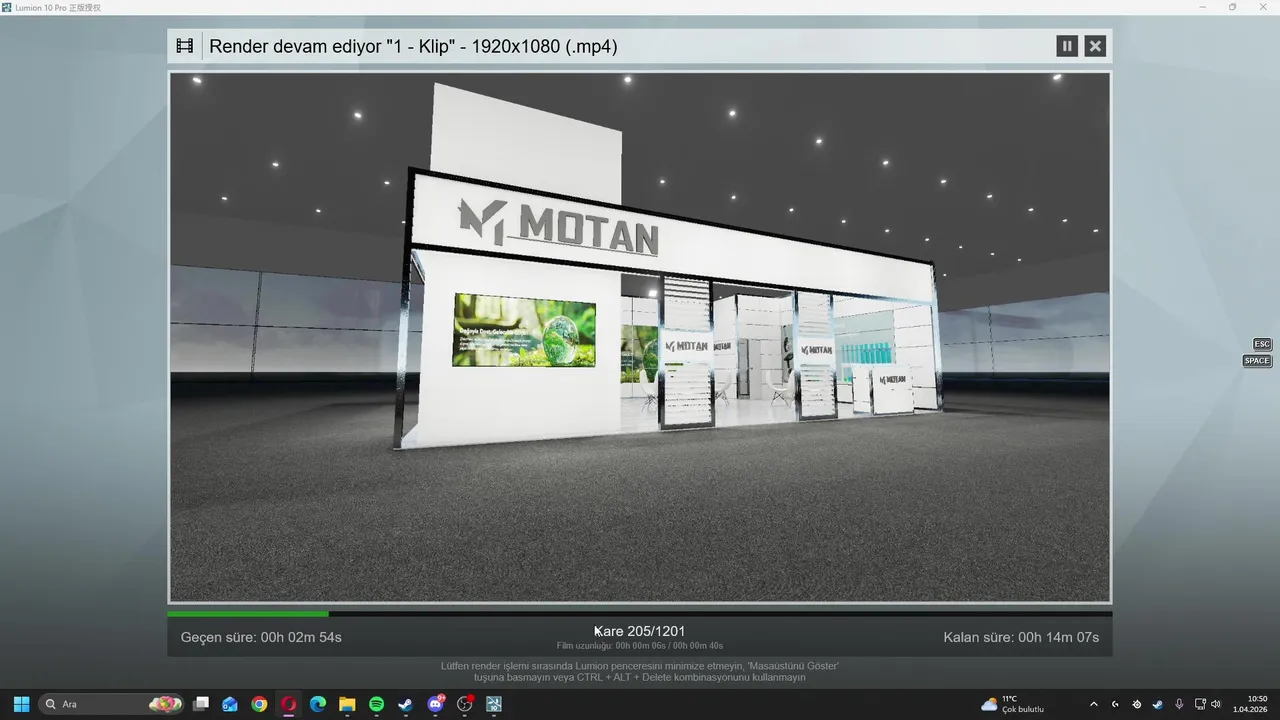Open File Explorer from the taskbar

coord(347,704)
